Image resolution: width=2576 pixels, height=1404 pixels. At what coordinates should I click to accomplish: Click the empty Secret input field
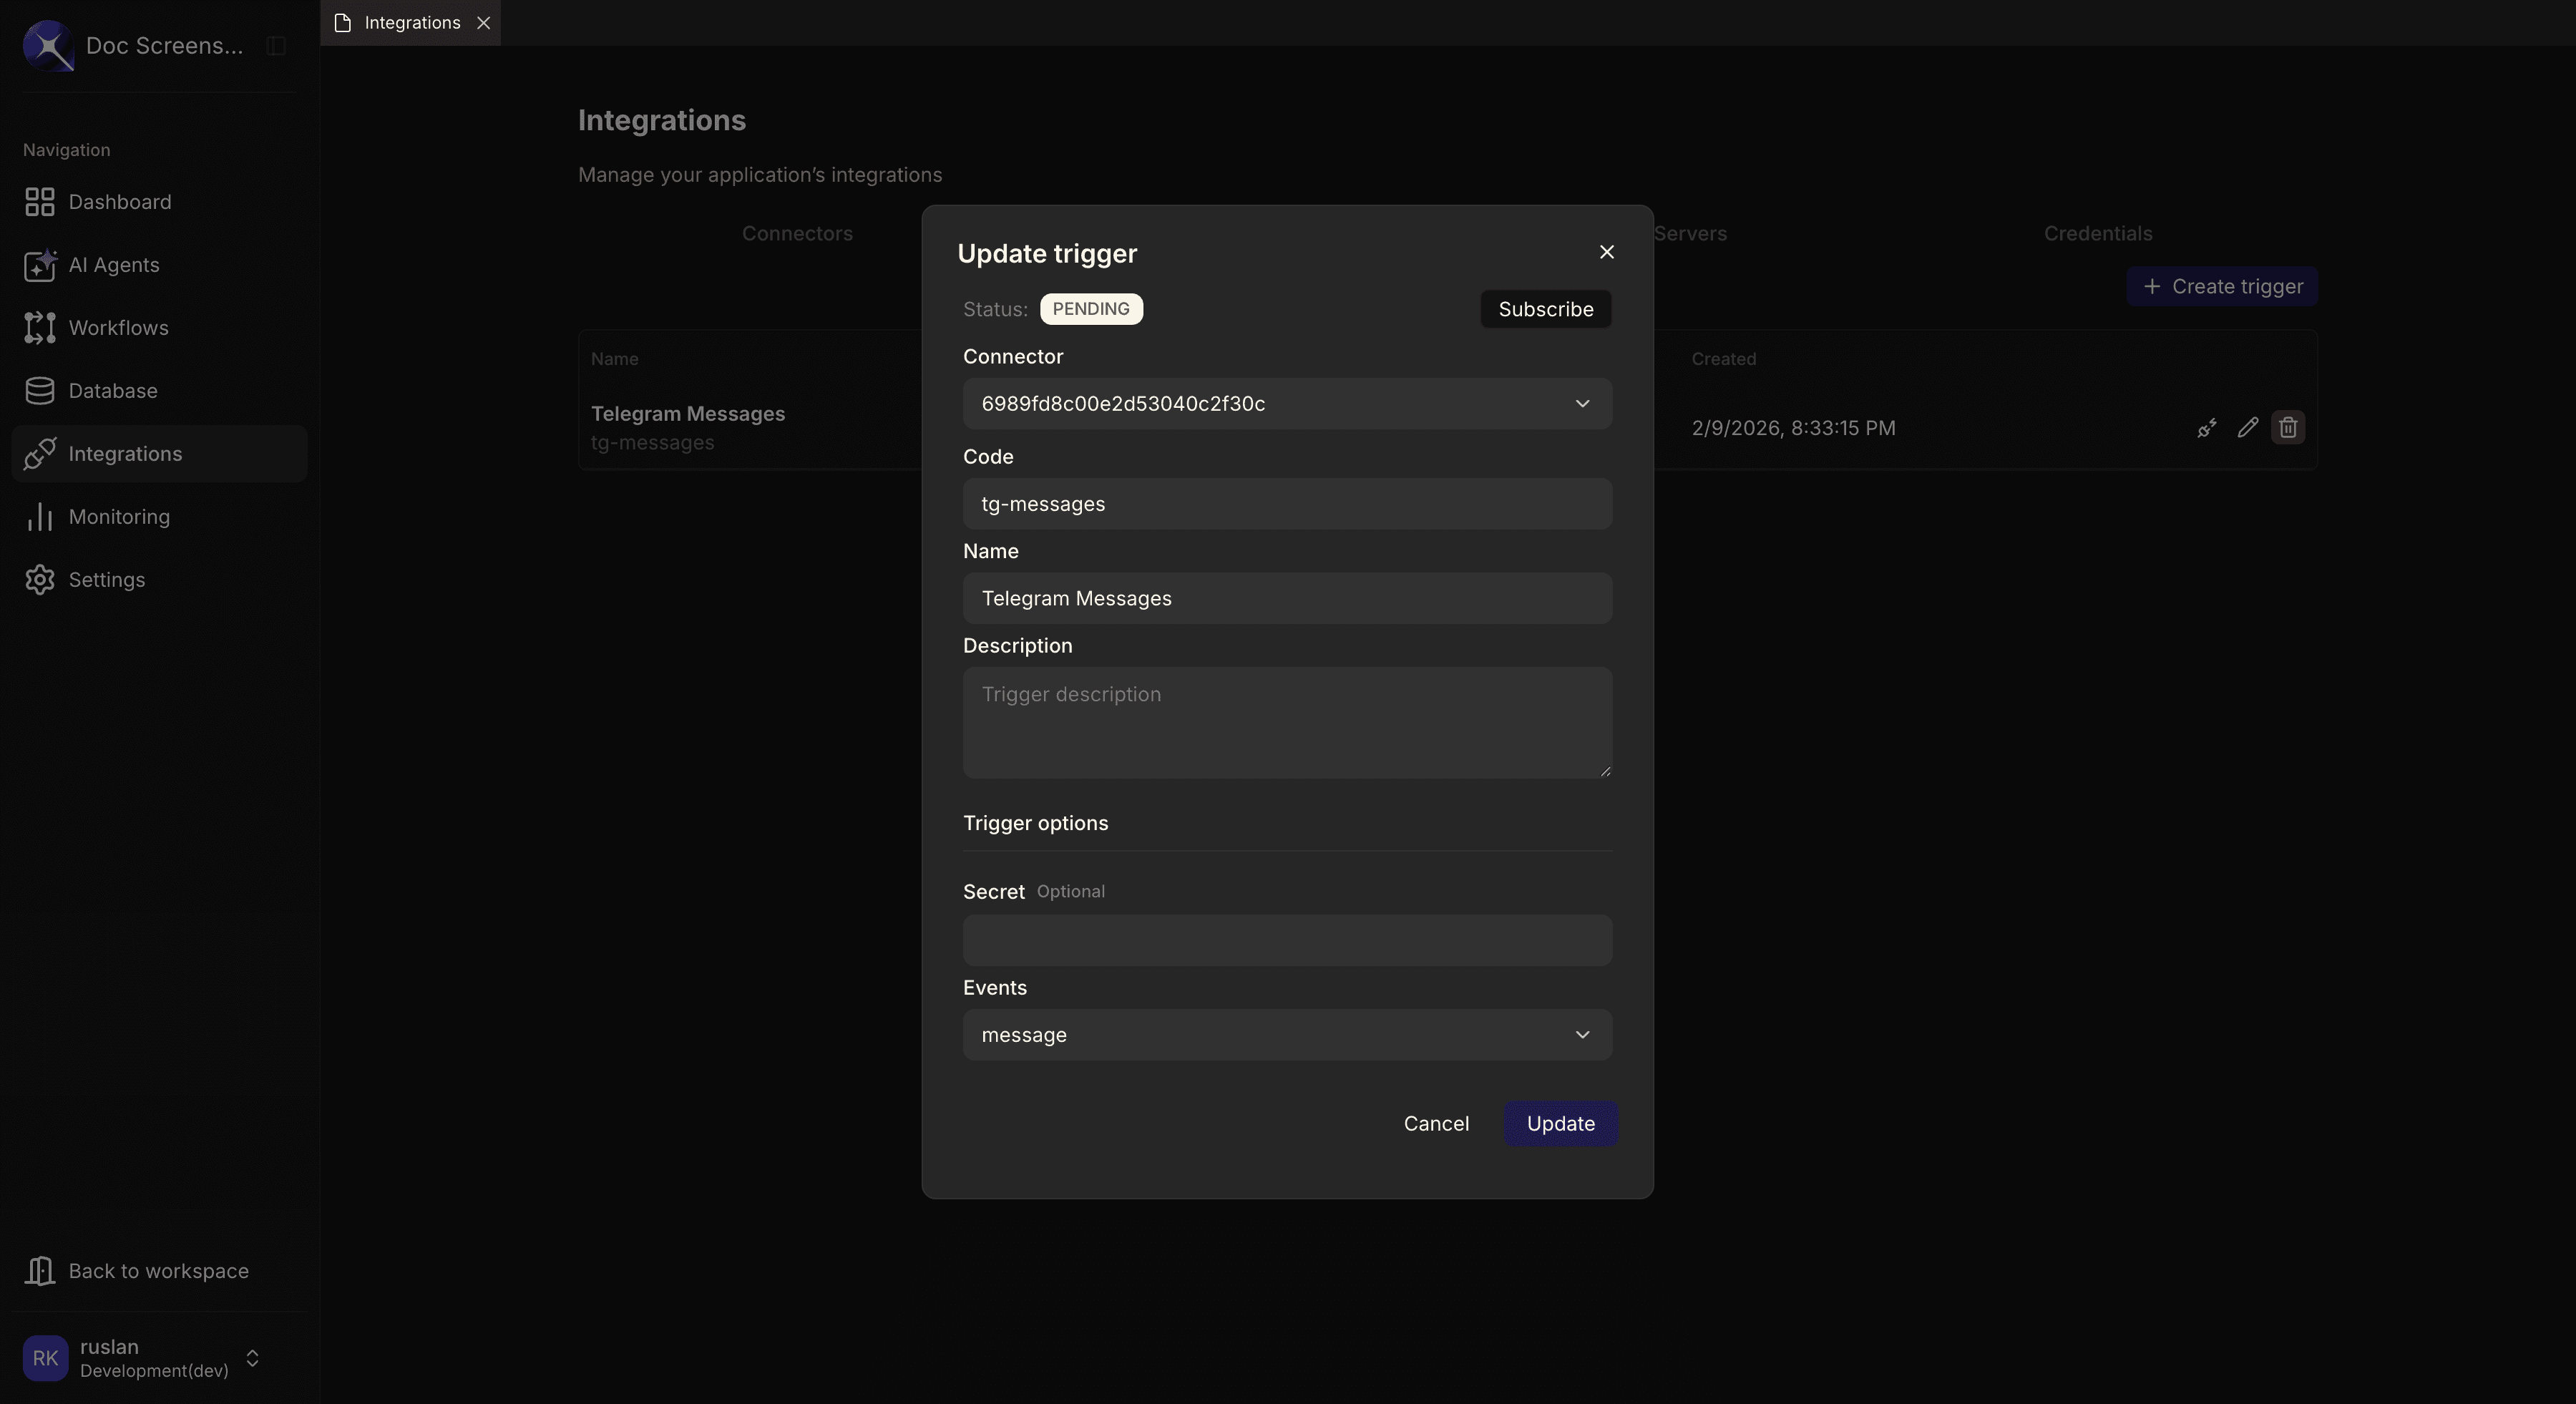[1286, 940]
